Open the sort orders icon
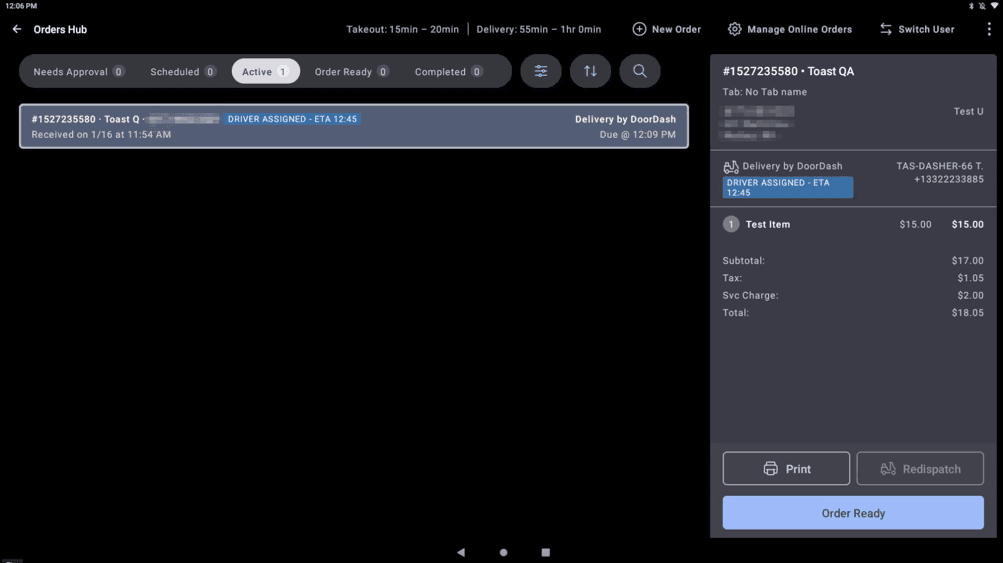Screen dimensions: 1003x563 pyautogui.click(x=590, y=71)
